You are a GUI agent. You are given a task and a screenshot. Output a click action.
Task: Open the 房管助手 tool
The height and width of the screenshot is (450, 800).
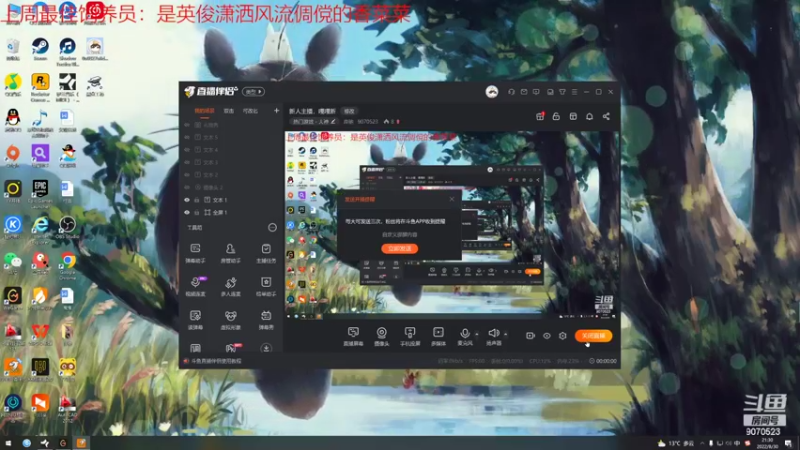(231, 253)
